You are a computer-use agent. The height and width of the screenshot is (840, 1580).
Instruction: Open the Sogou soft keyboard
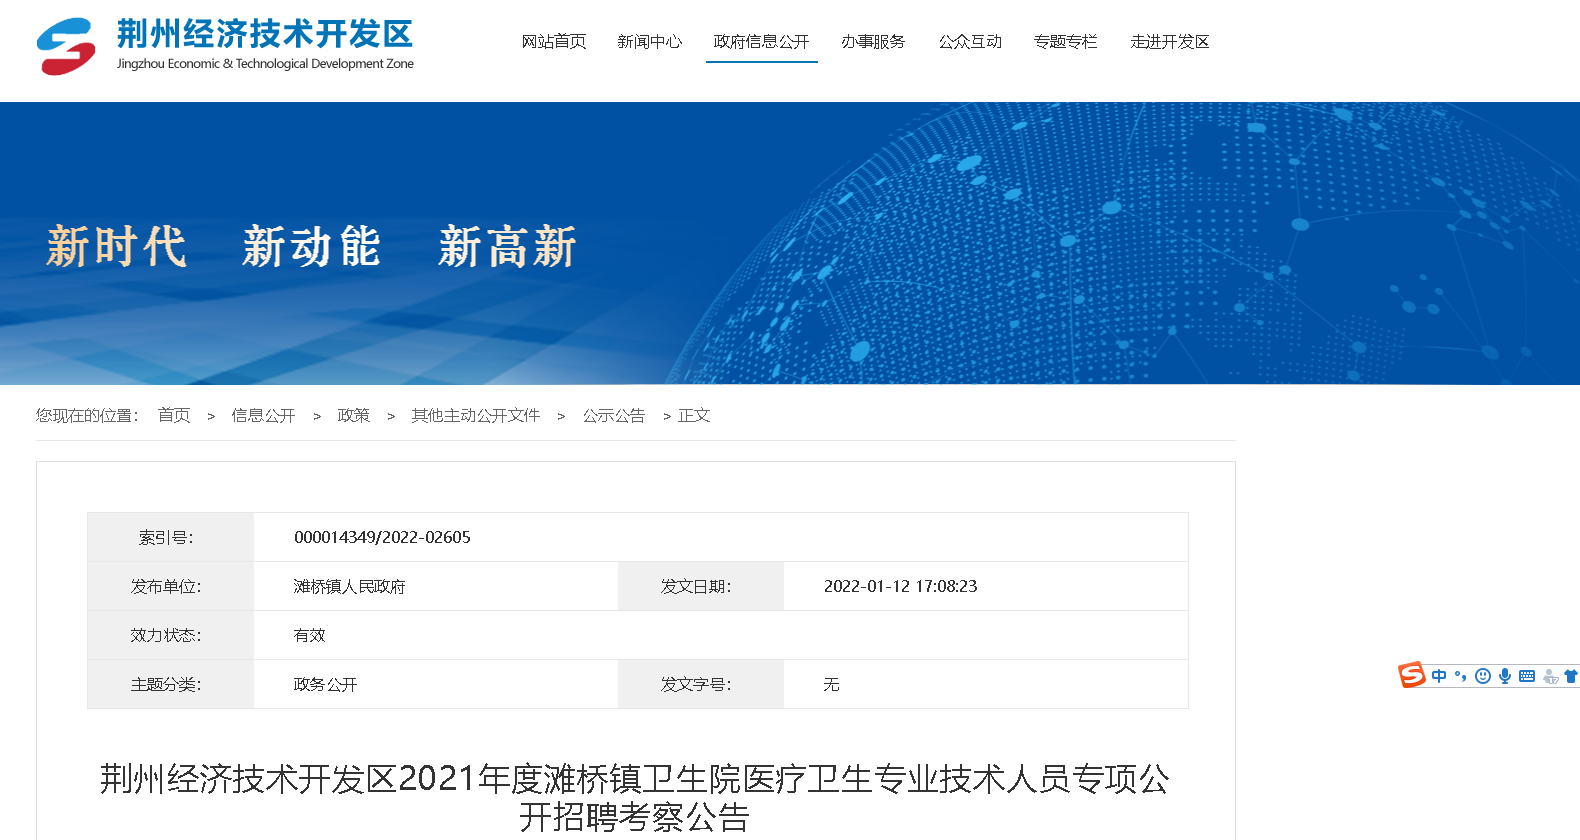[1527, 676]
